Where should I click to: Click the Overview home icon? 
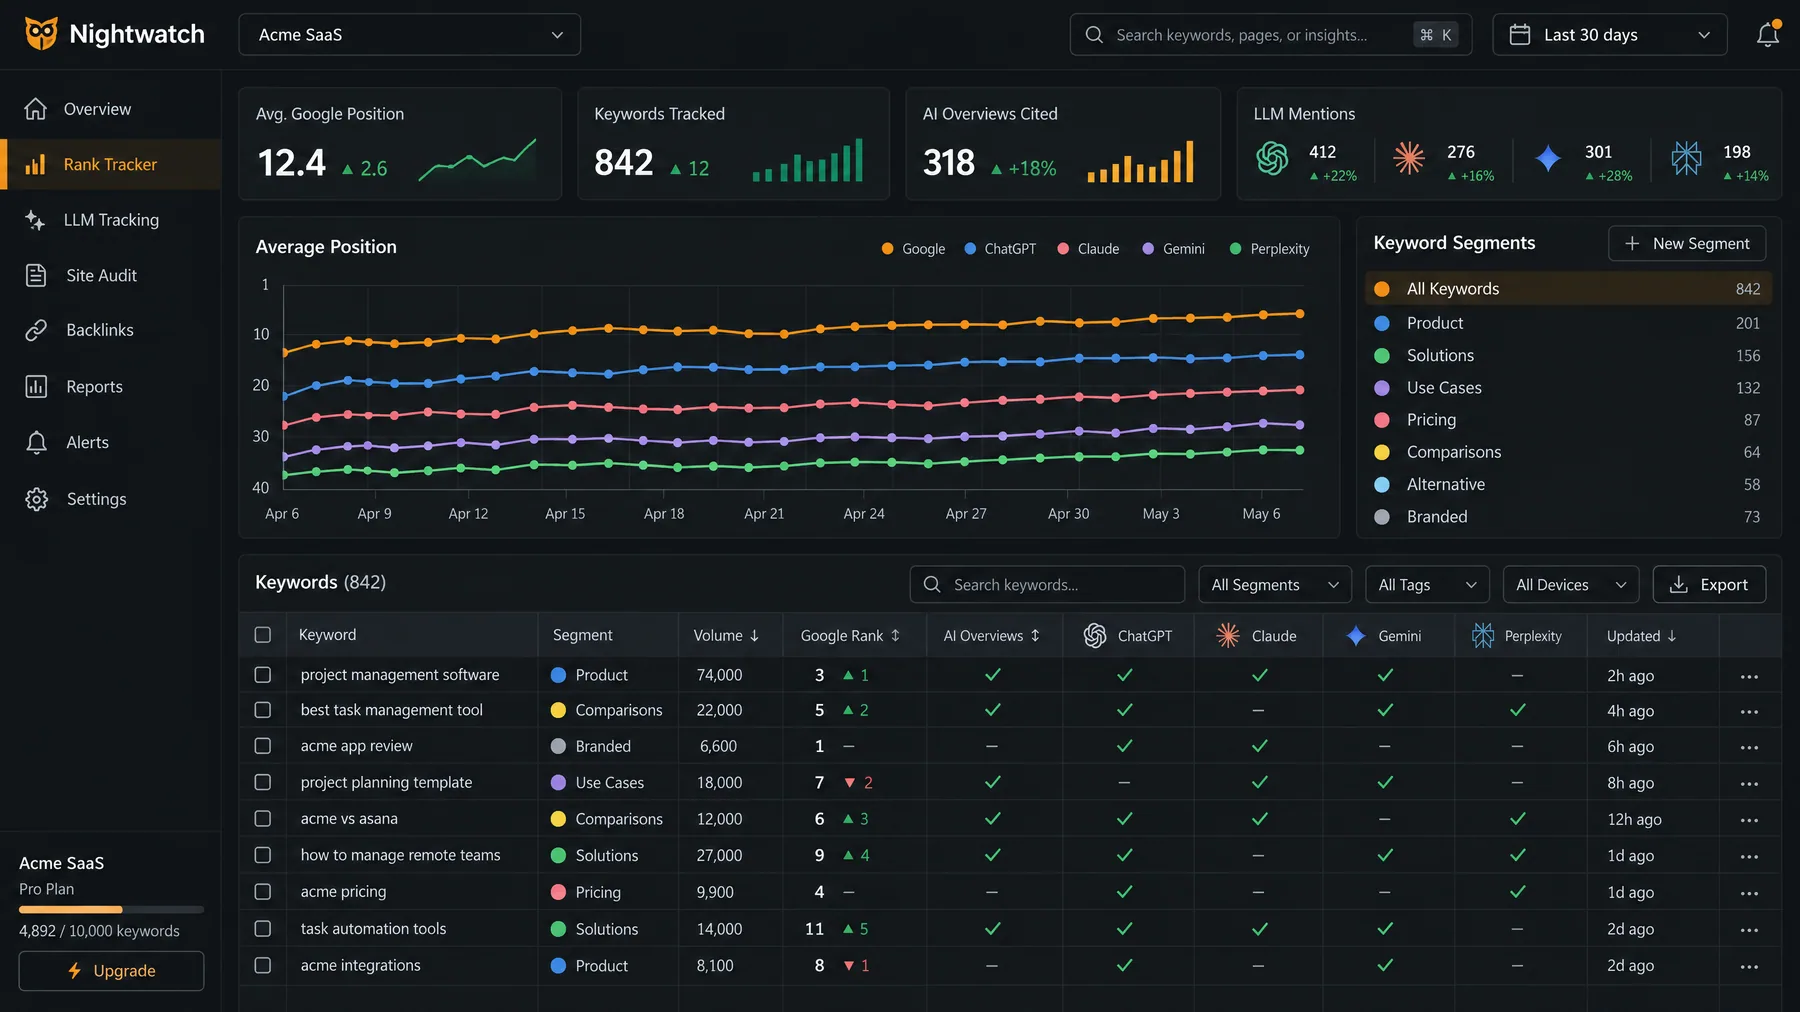[x=36, y=109]
